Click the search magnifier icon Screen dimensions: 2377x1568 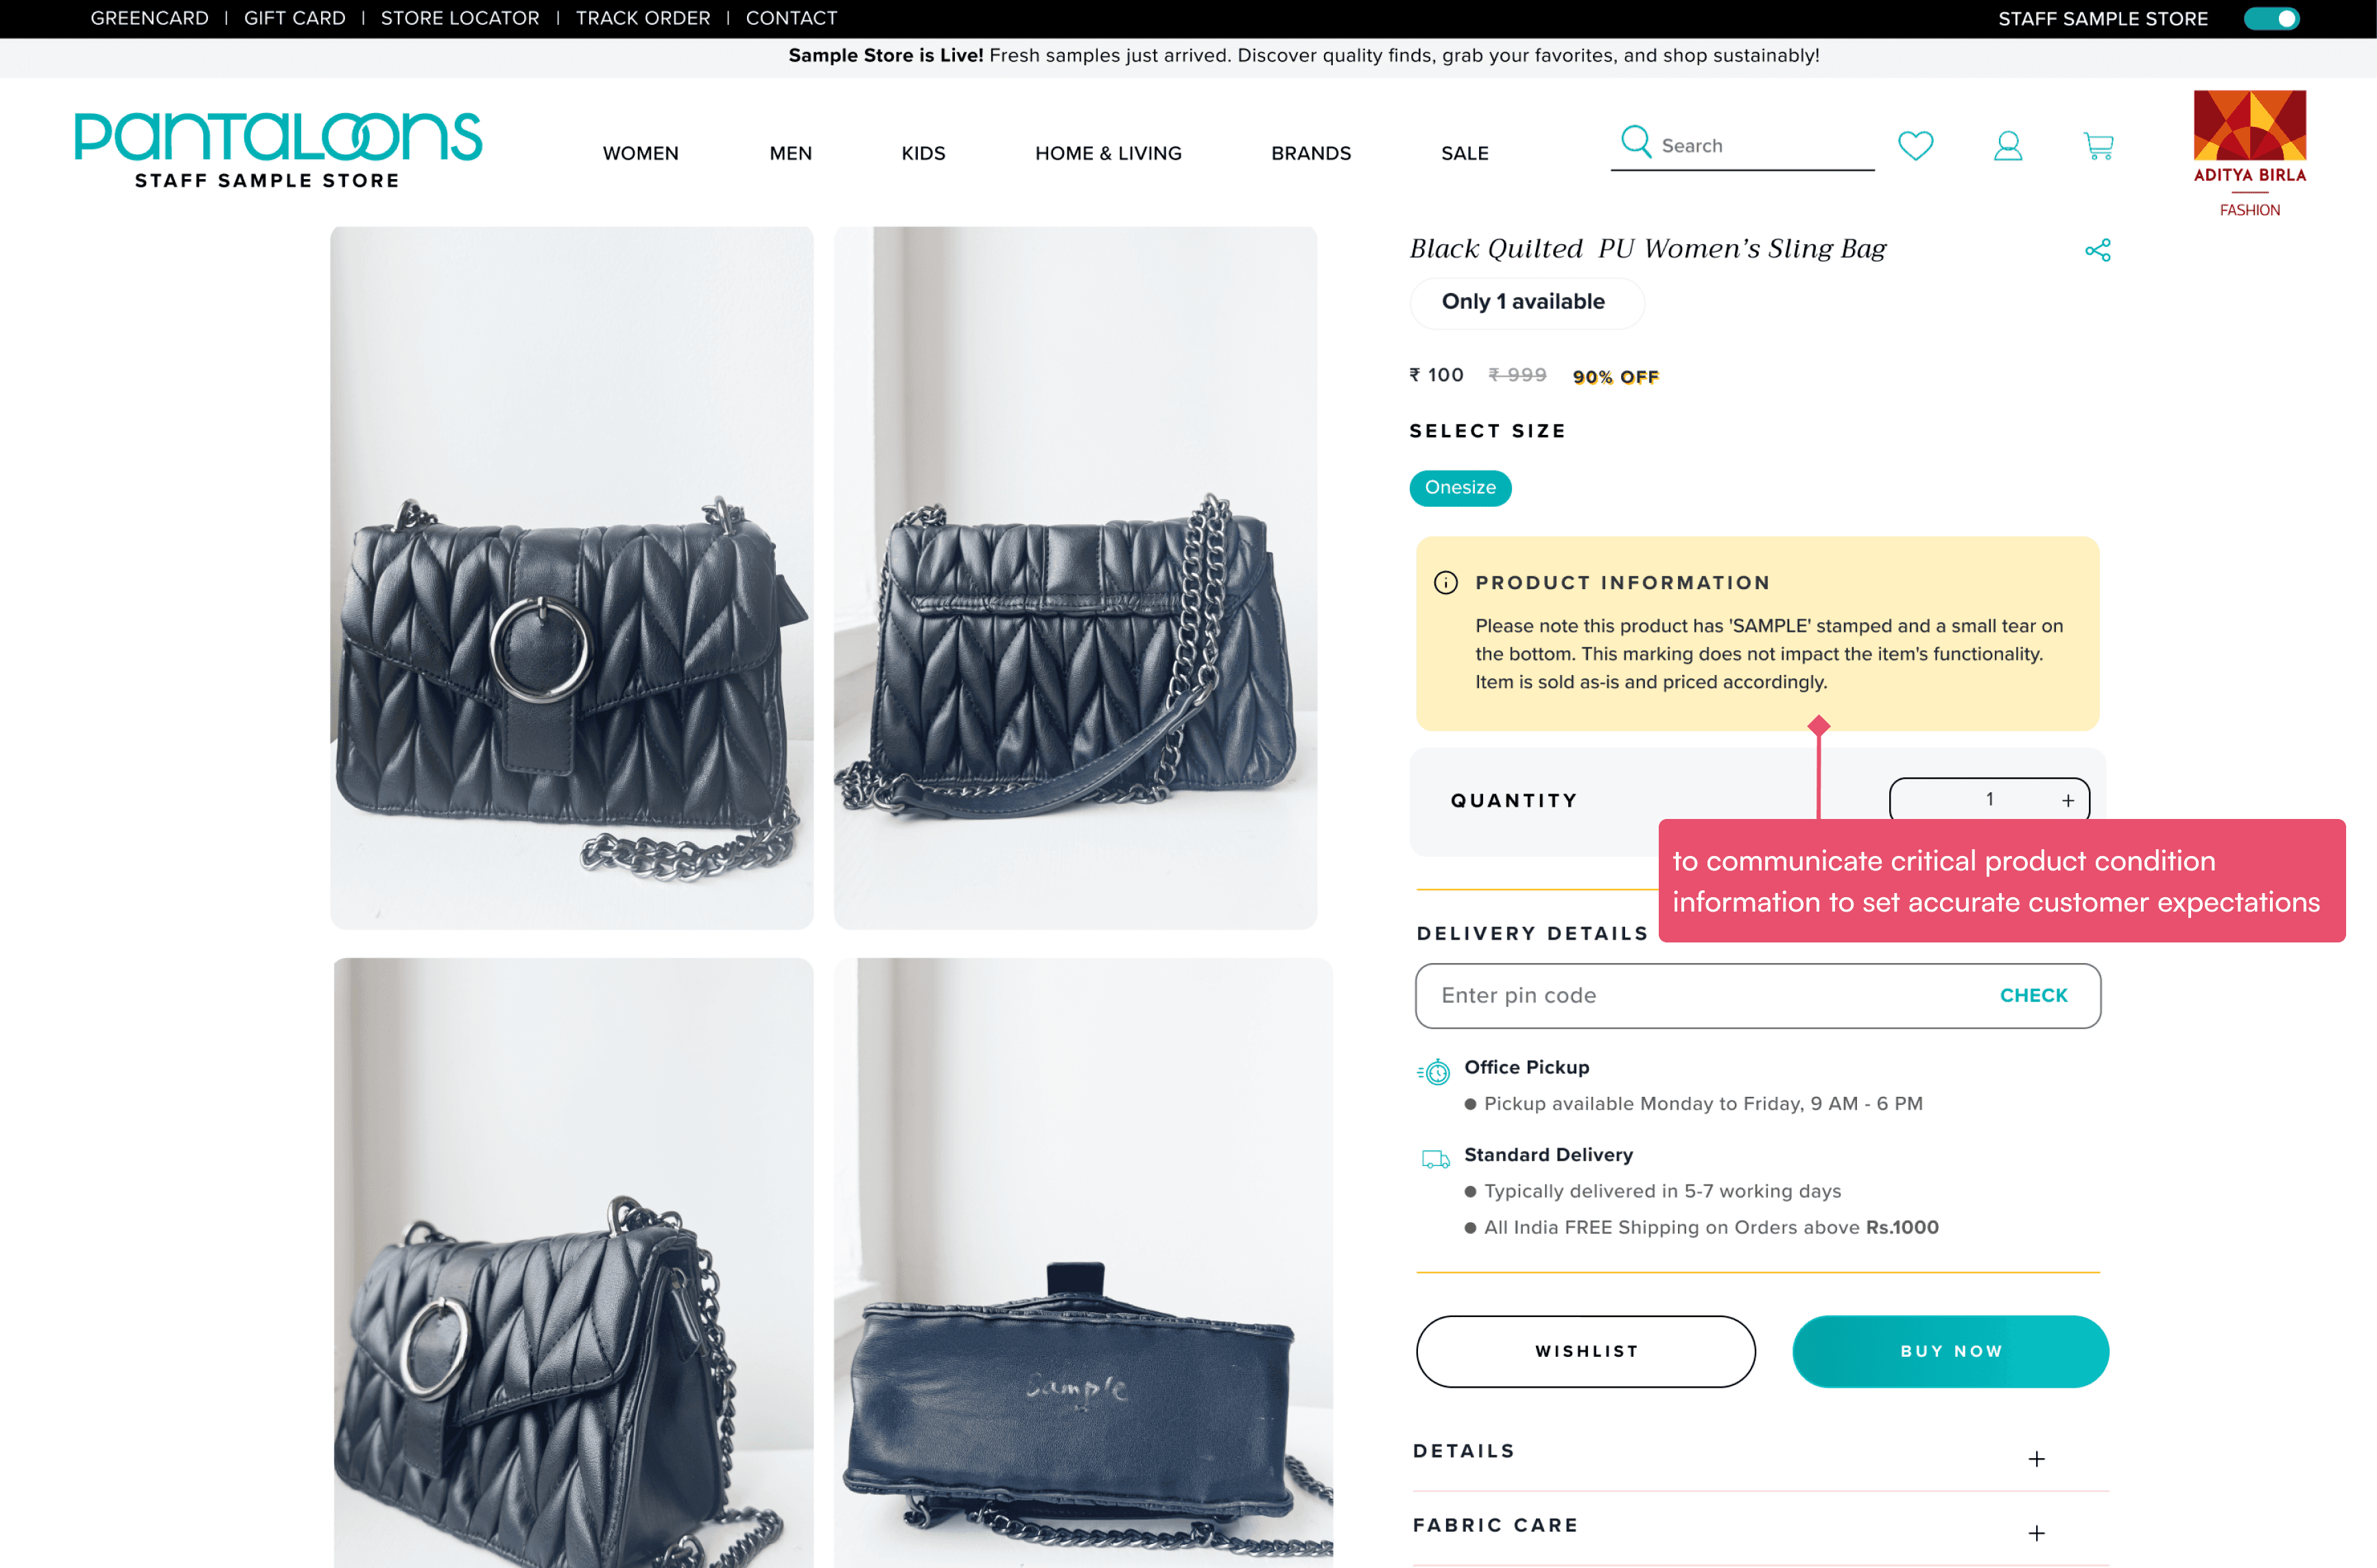[1635, 142]
